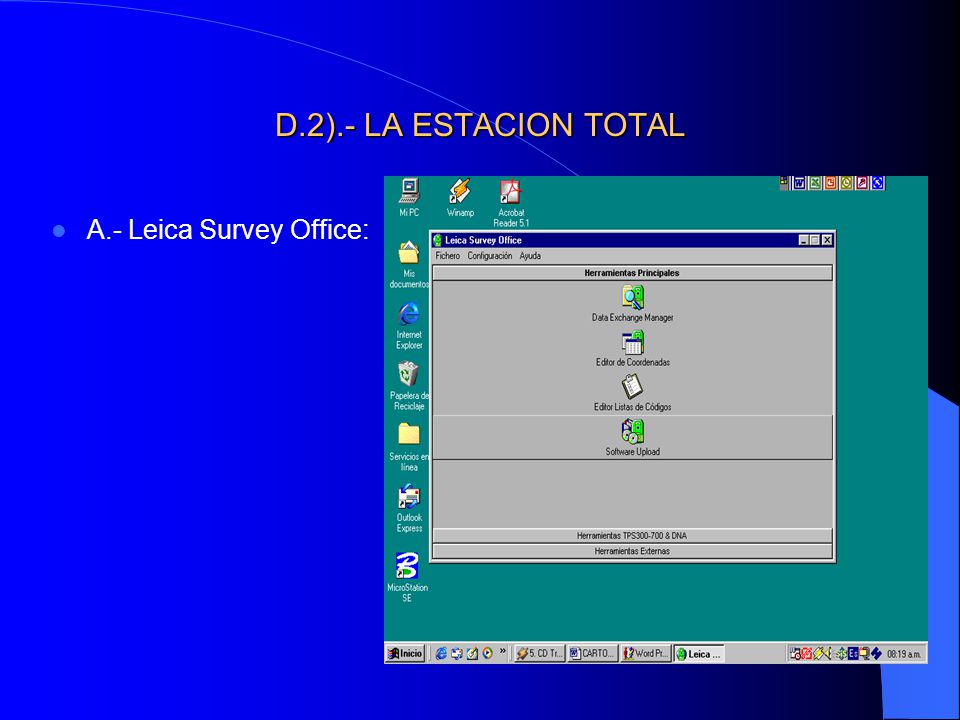
Task: Select the Mis documentos desktop folder
Action: [x=409, y=264]
